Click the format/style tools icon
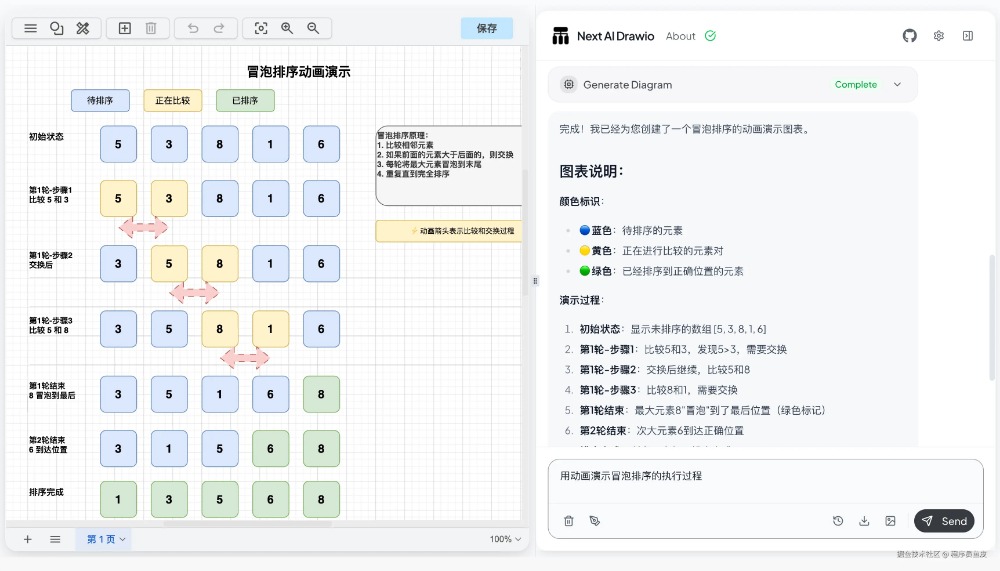 coord(84,28)
